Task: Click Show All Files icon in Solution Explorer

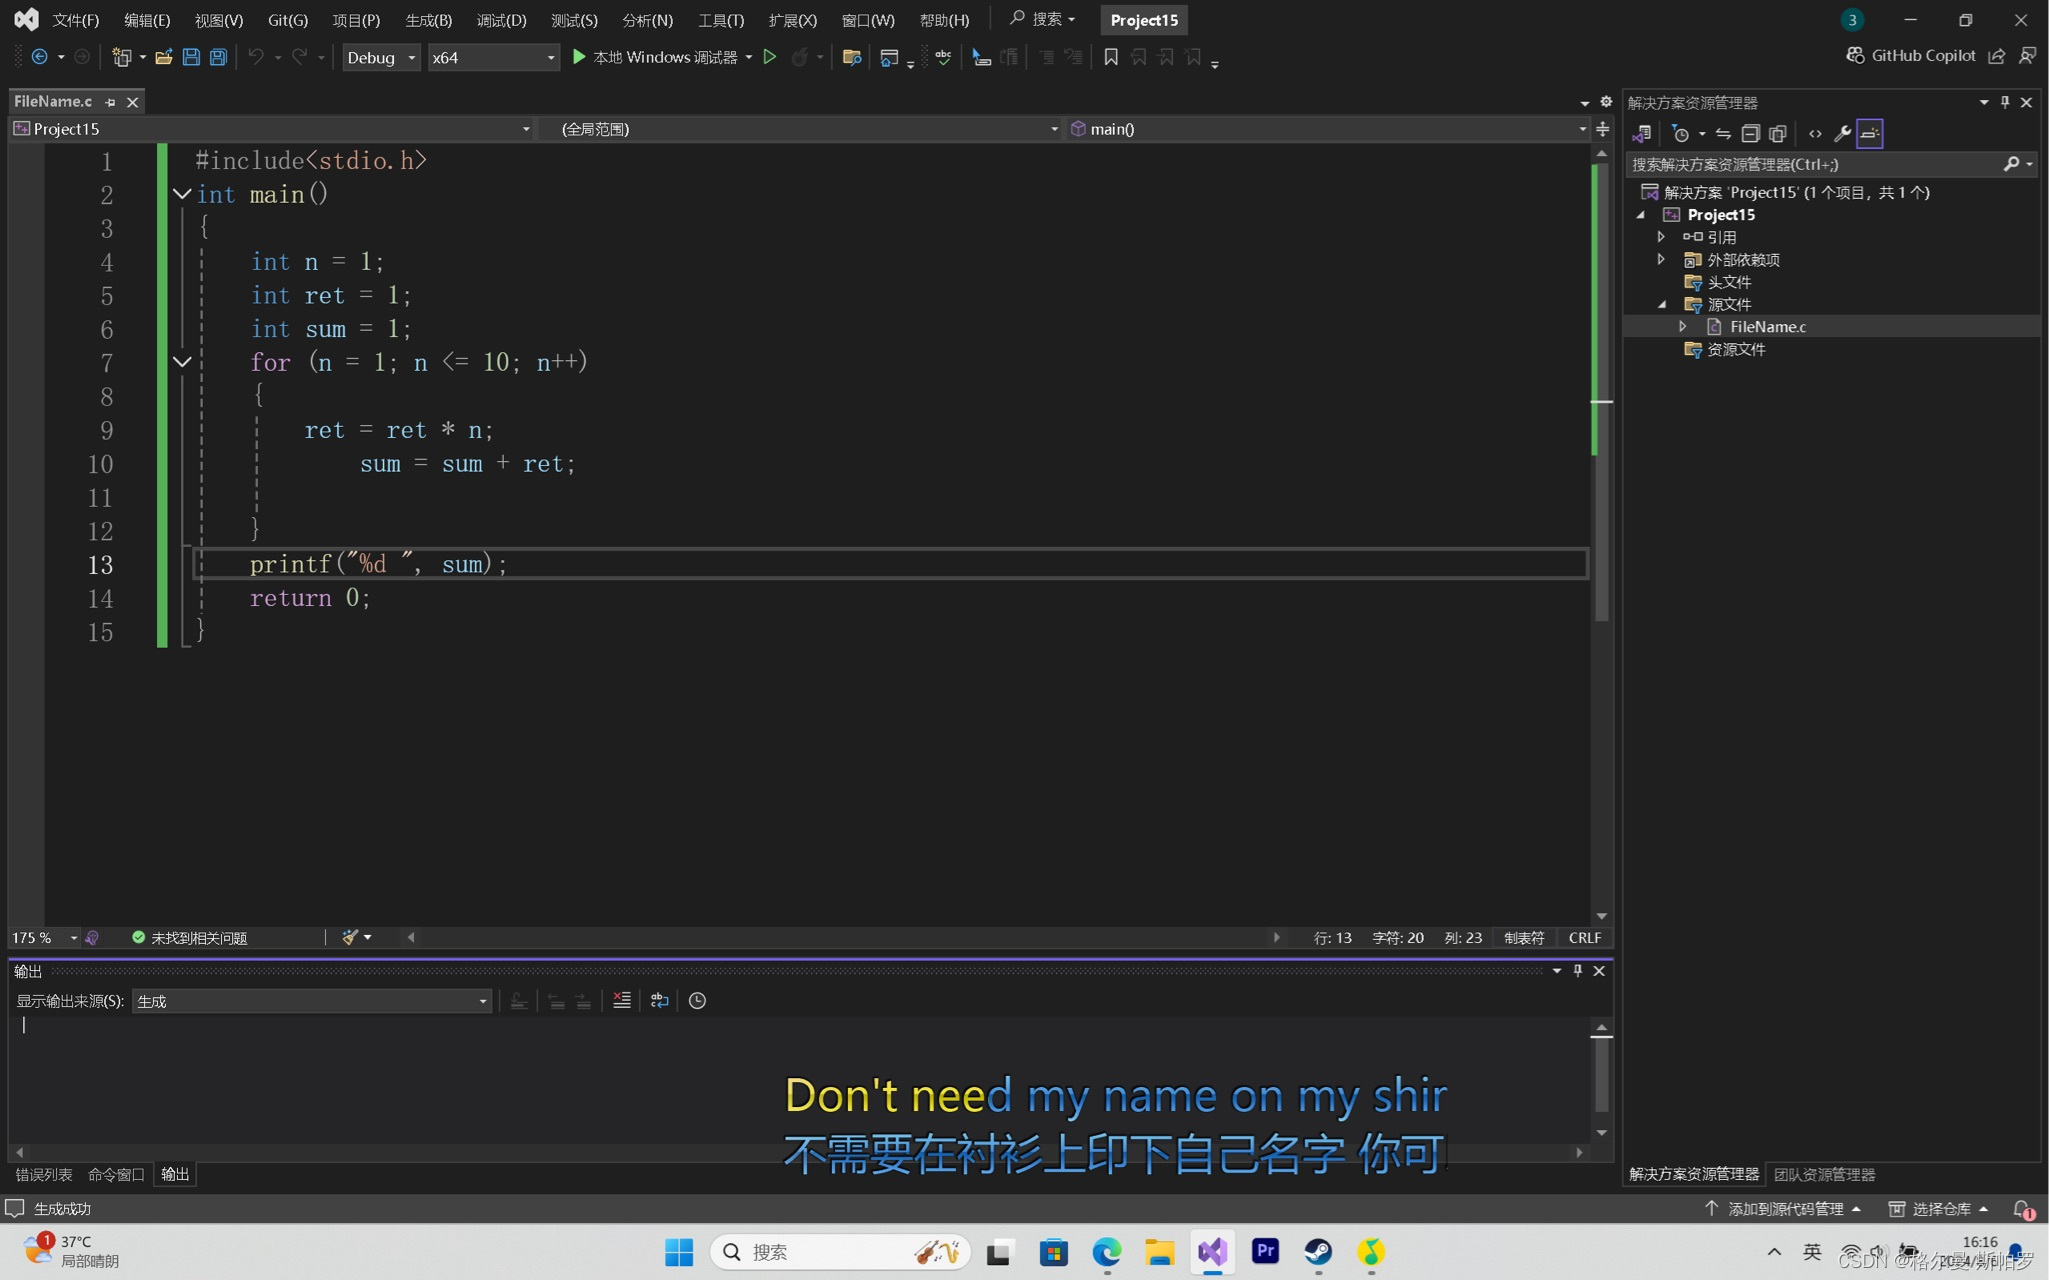Action: point(1777,133)
